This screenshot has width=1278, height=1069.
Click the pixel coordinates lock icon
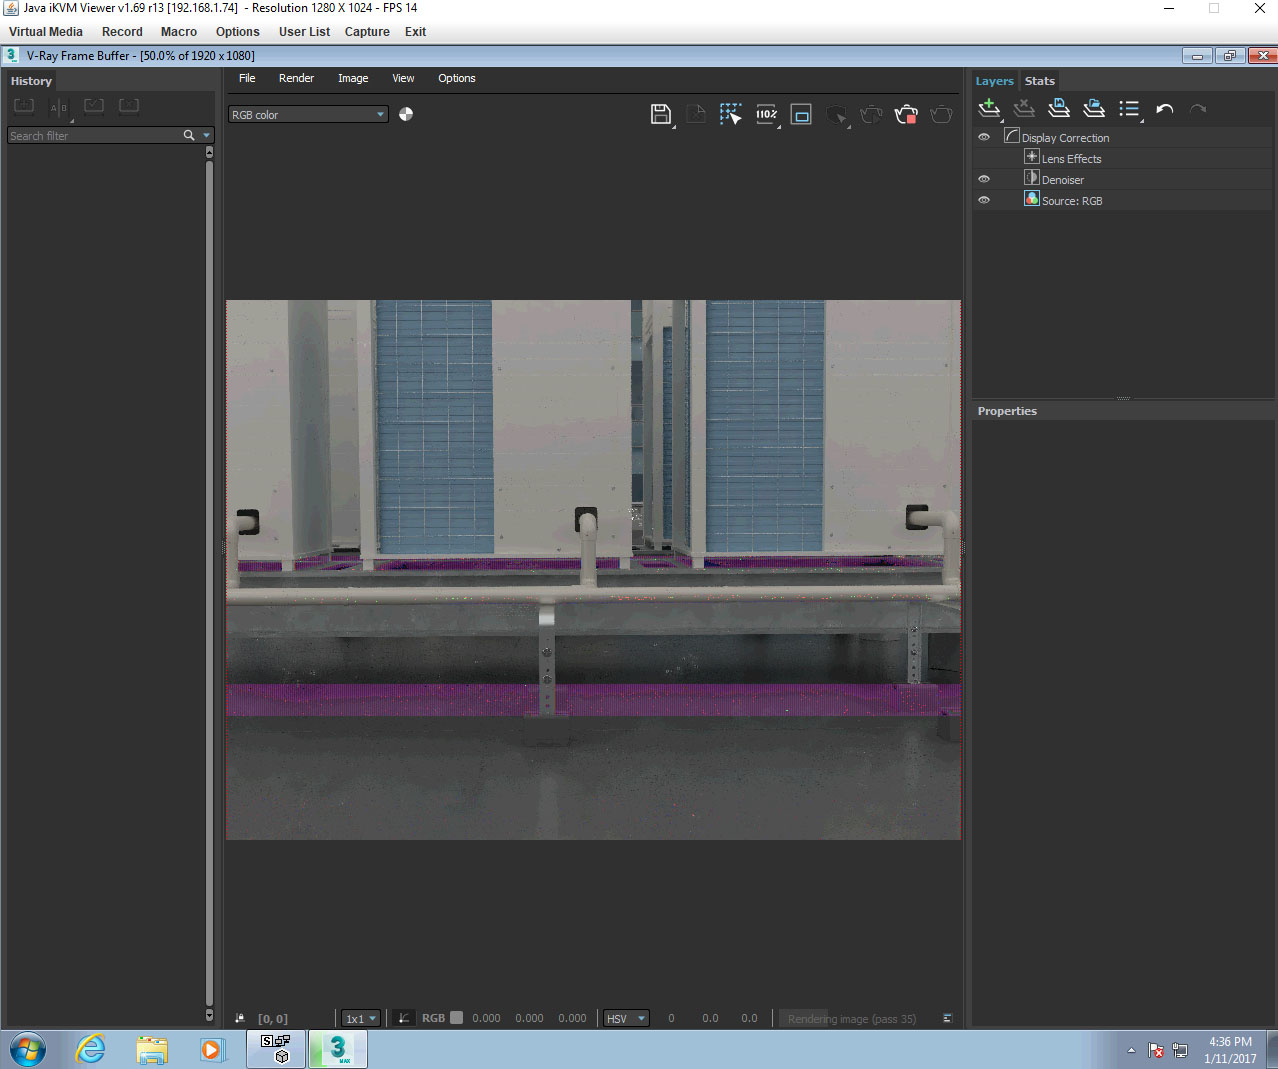[240, 1018]
